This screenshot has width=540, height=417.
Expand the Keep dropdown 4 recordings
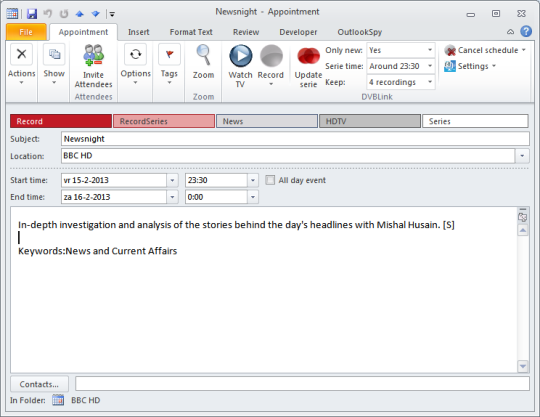tap(430, 82)
